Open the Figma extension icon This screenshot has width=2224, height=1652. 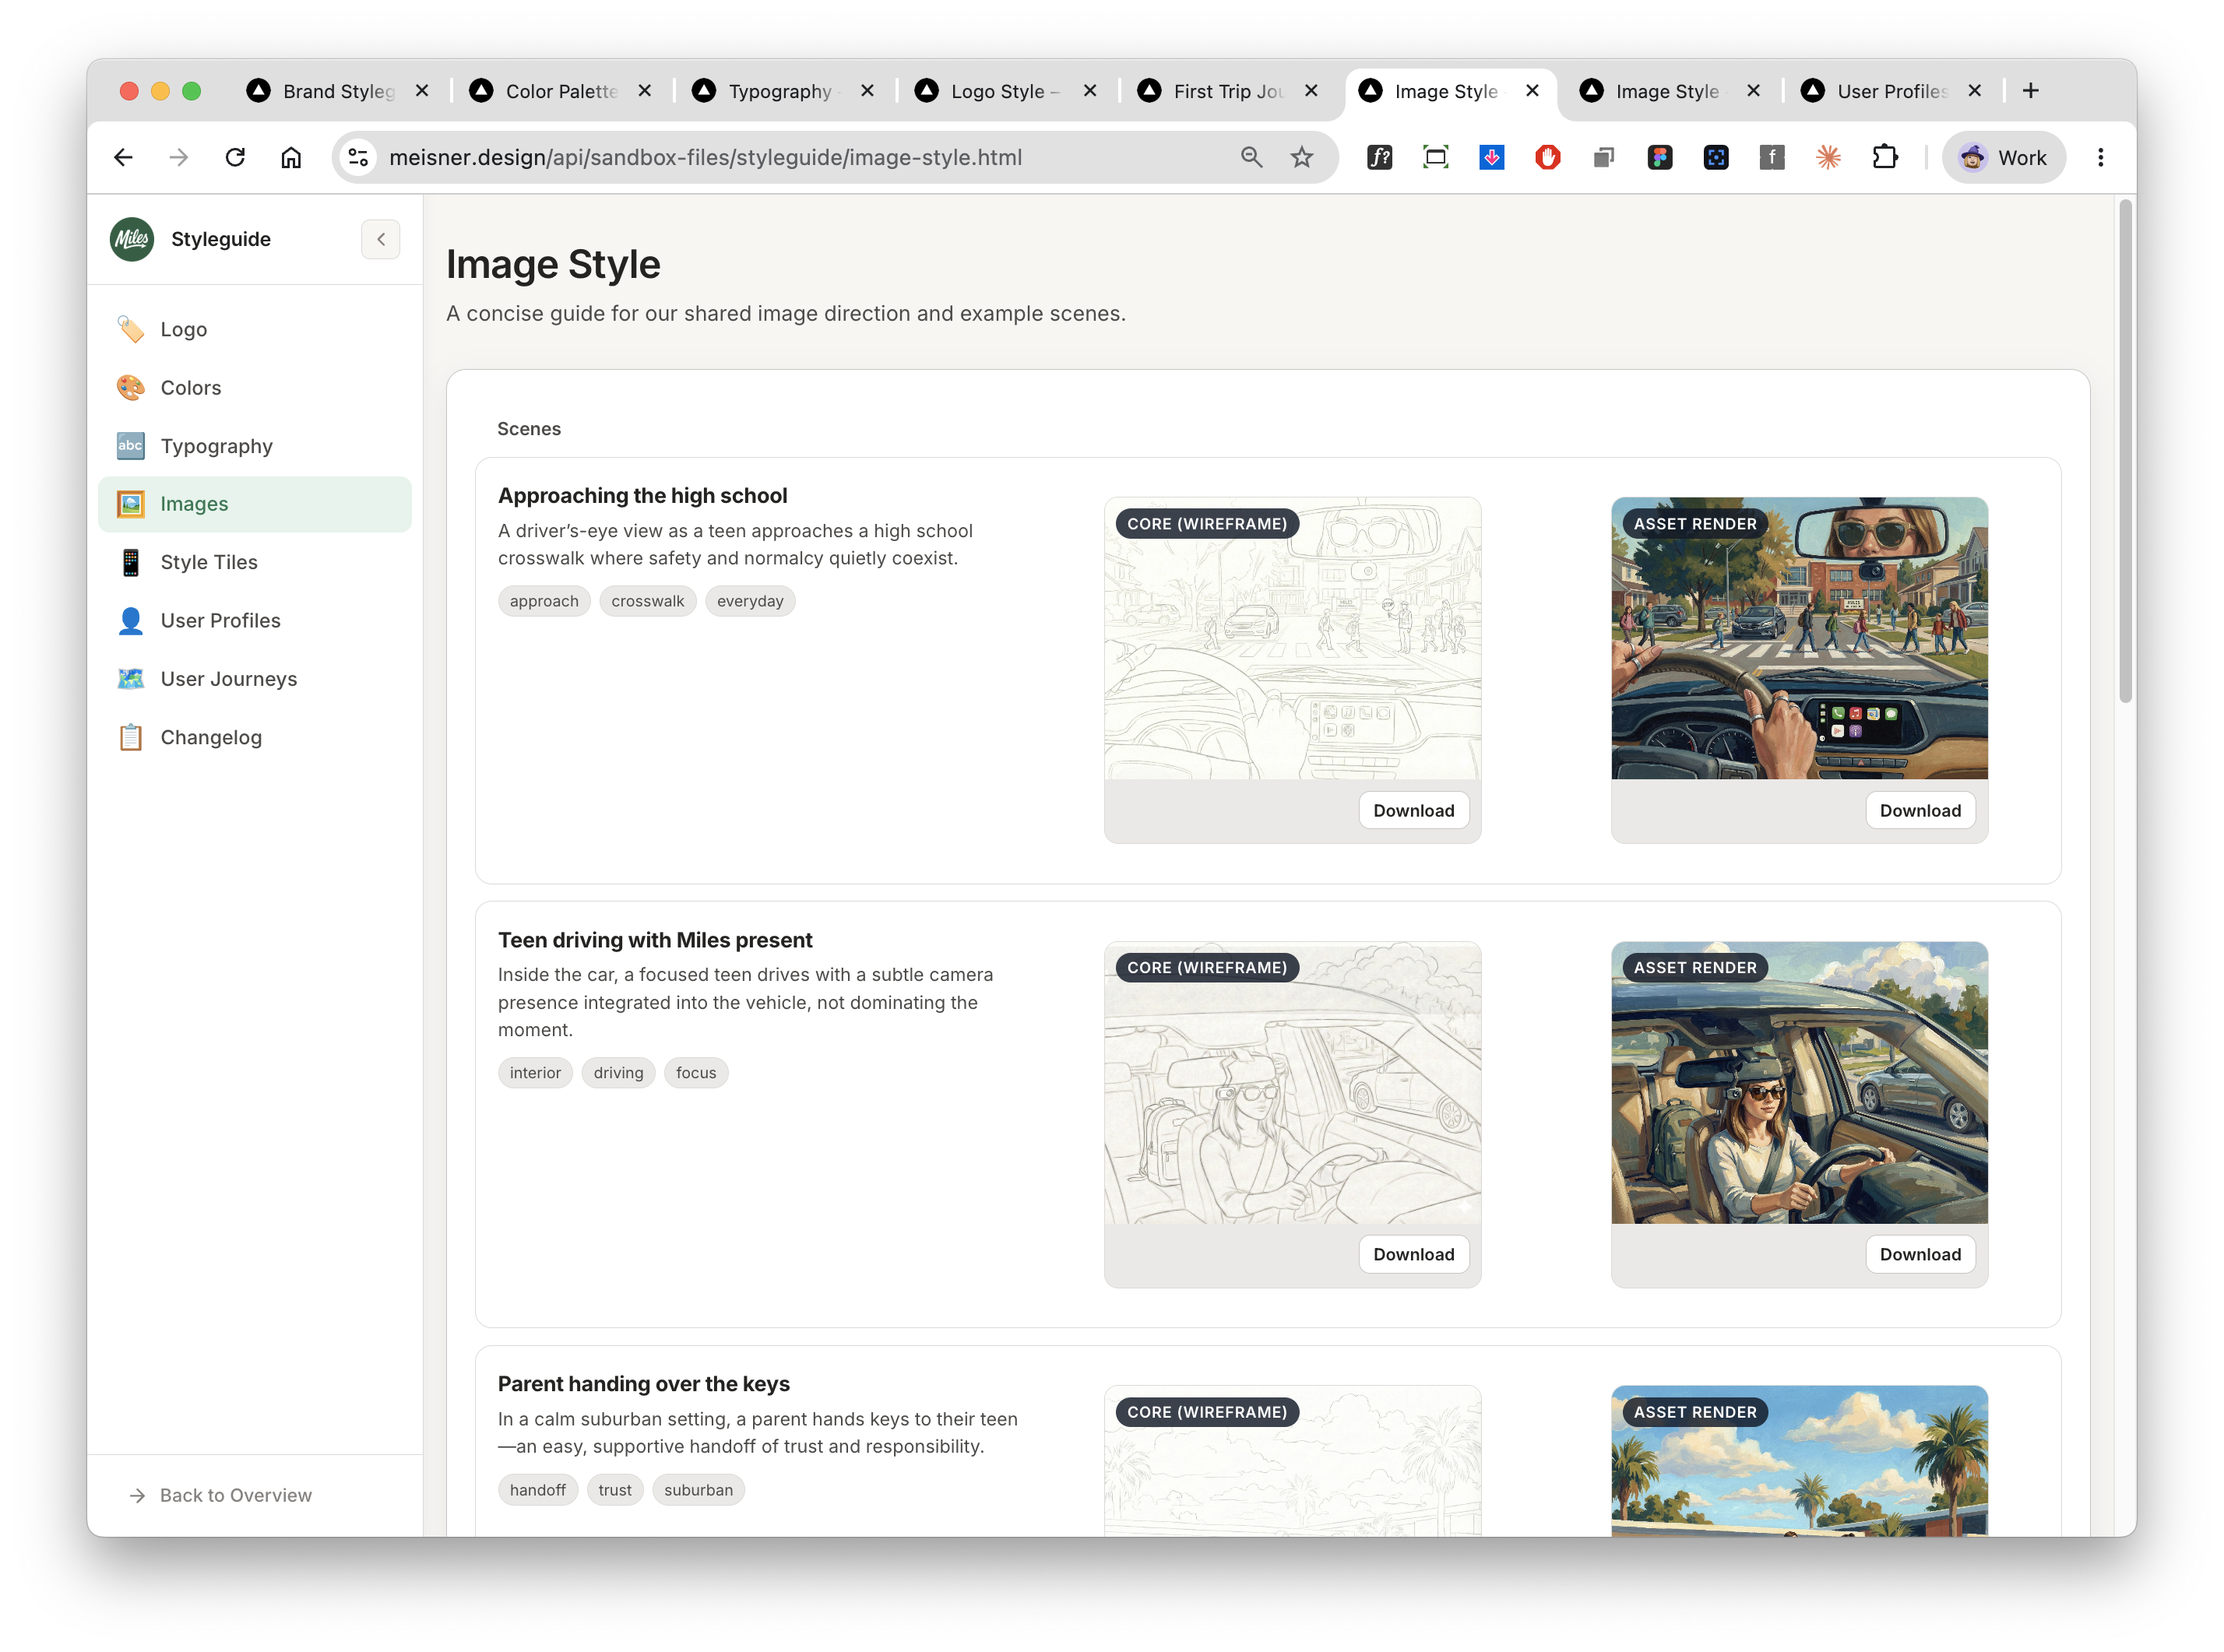pyautogui.click(x=1660, y=157)
